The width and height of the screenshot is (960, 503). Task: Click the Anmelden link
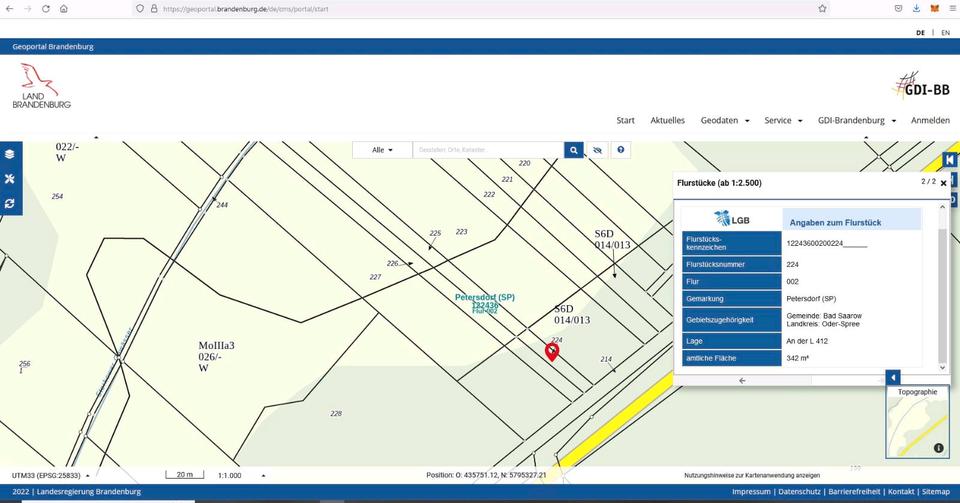point(930,120)
